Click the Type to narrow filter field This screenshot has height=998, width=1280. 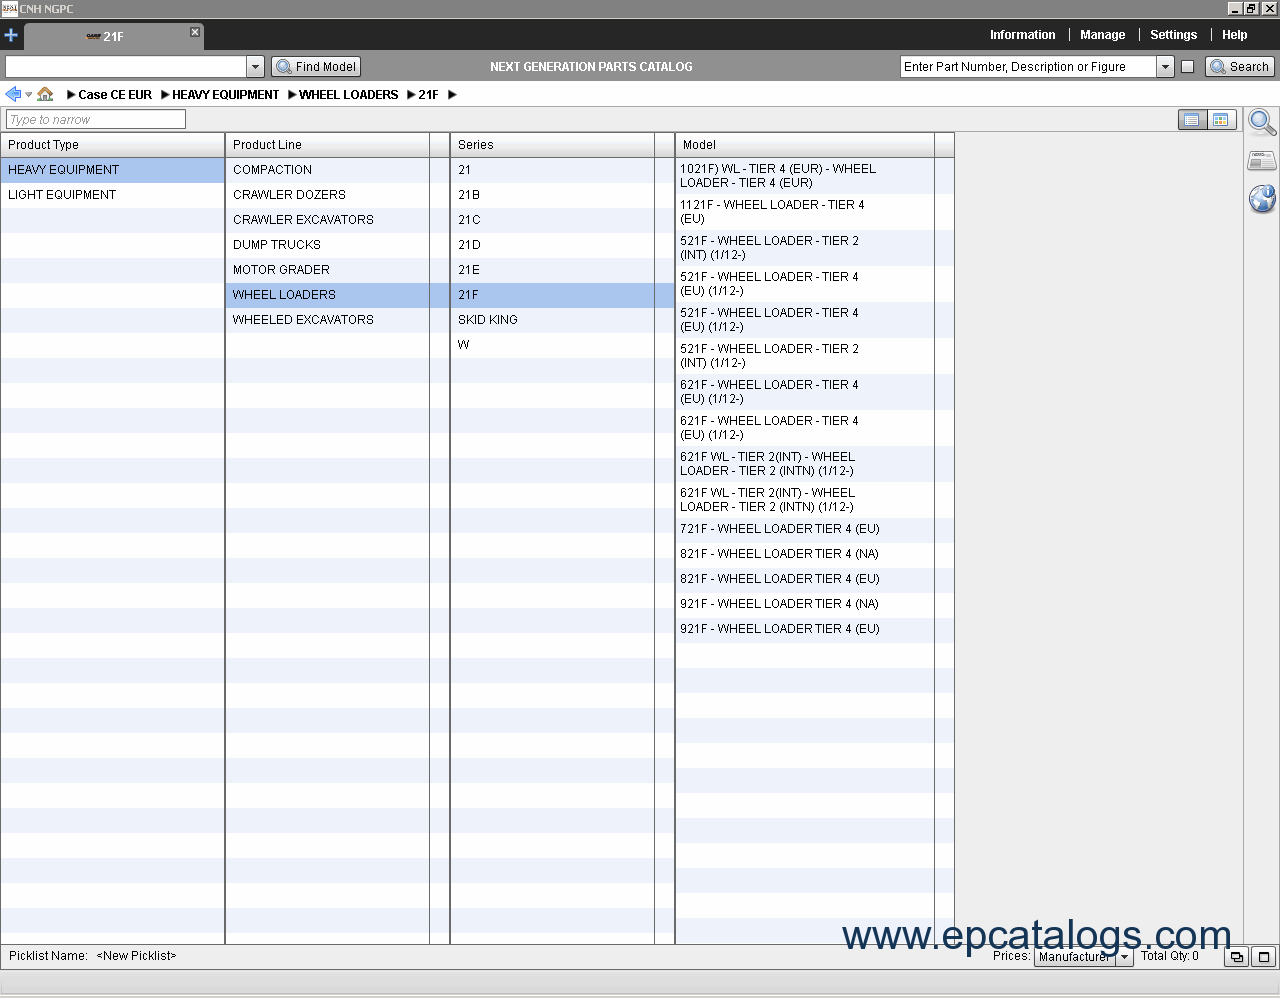(x=96, y=119)
